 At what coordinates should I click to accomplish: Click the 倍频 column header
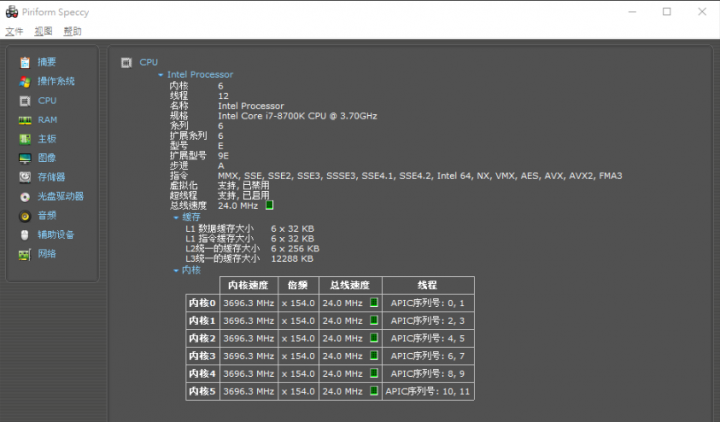(x=298, y=285)
